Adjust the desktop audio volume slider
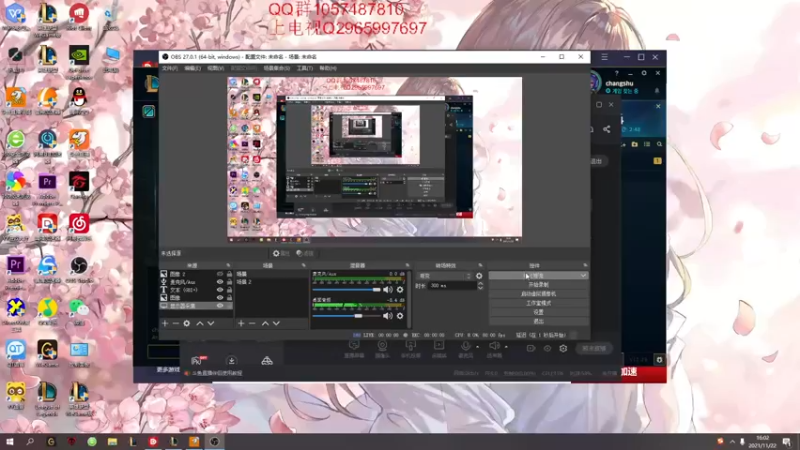The width and height of the screenshot is (800, 450). tap(346, 316)
